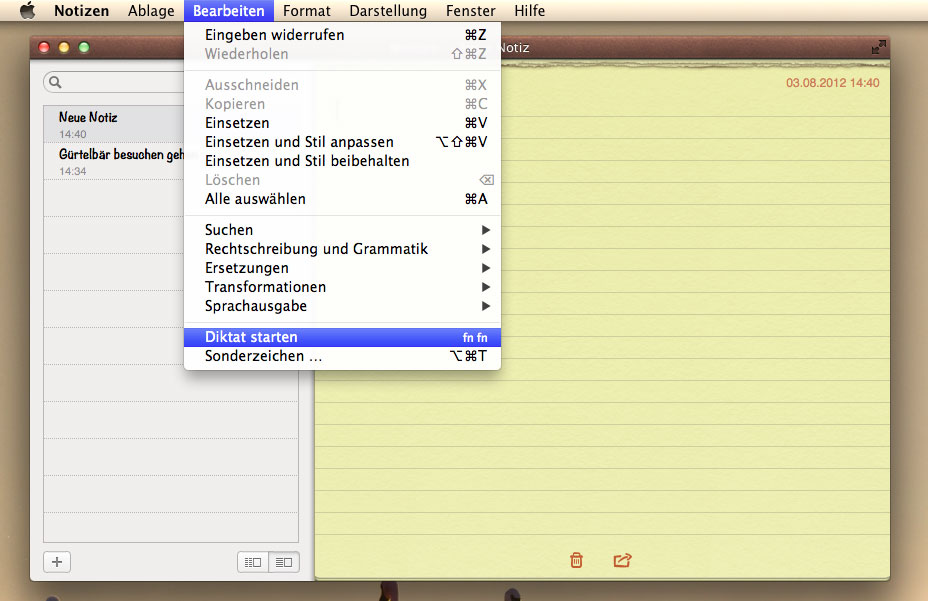This screenshot has width=928, height=601.
Task: Click the share icon below the note
Action: click(622, 560)
